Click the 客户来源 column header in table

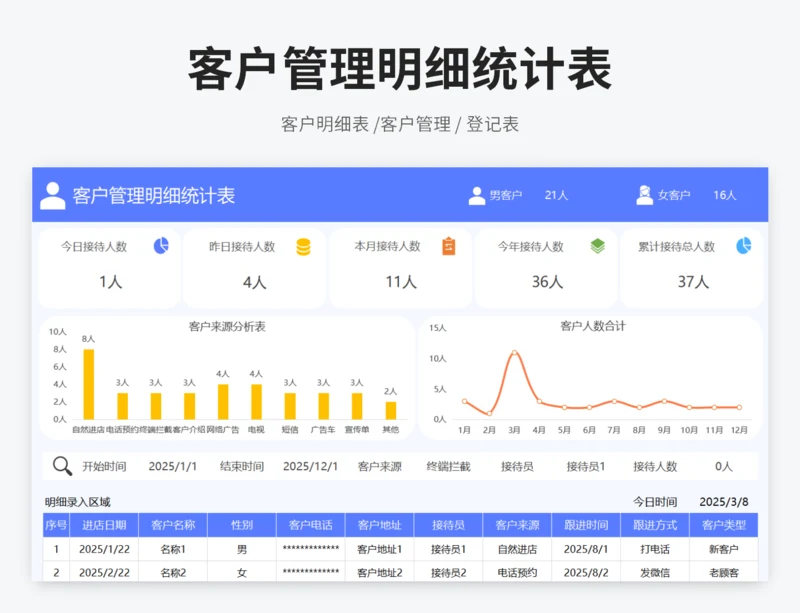517,525
